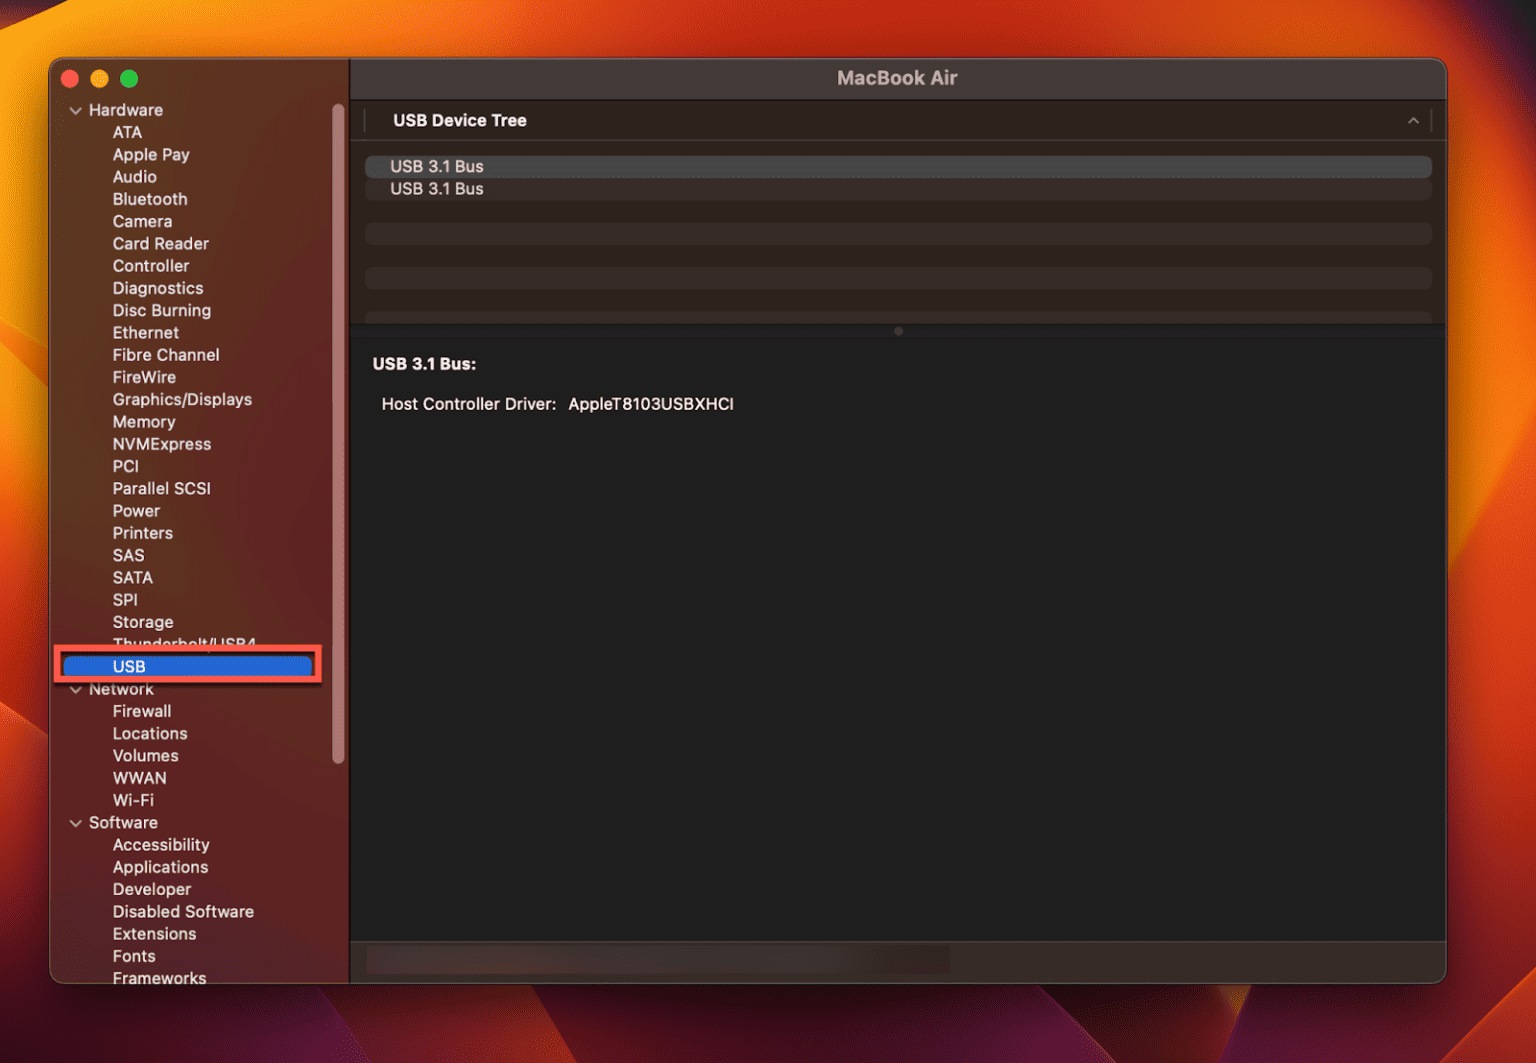Collapse the Software section chevron
Image resolution: width=1536 pixels, height=1063 pixels.
point(76,823)
